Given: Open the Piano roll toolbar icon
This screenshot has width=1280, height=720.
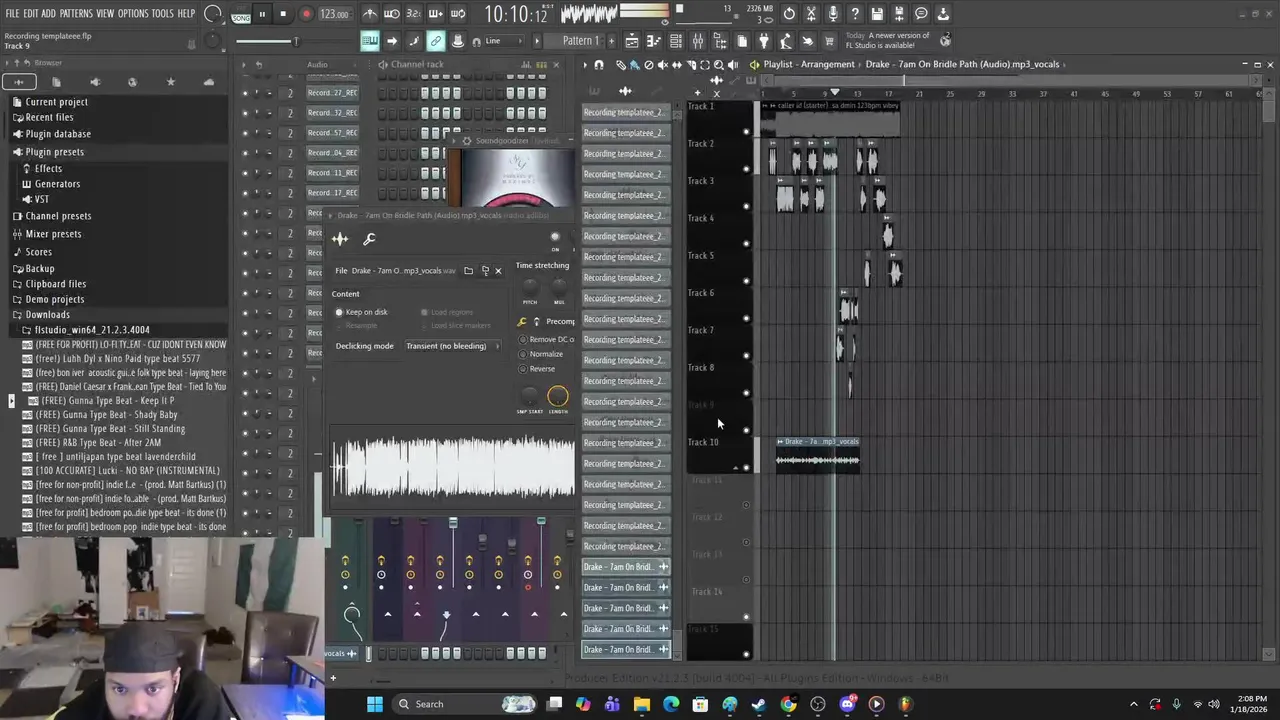Looking at the screenshot, I should coord(654,41).
